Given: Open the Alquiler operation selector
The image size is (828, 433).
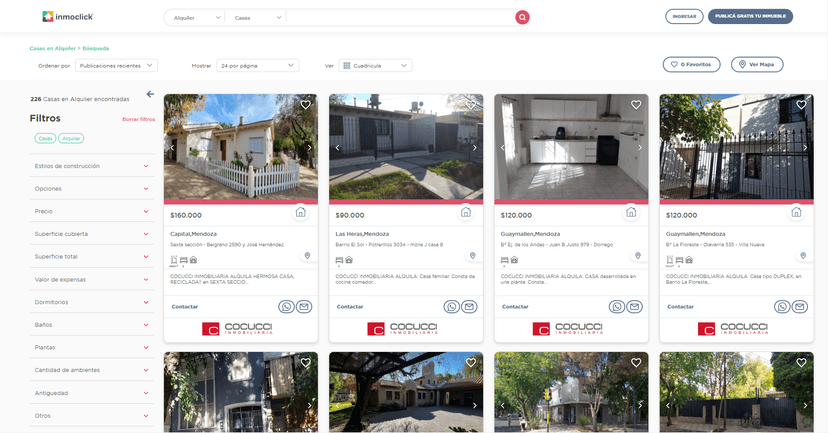Looking at the screenshot, I should 194,17.
